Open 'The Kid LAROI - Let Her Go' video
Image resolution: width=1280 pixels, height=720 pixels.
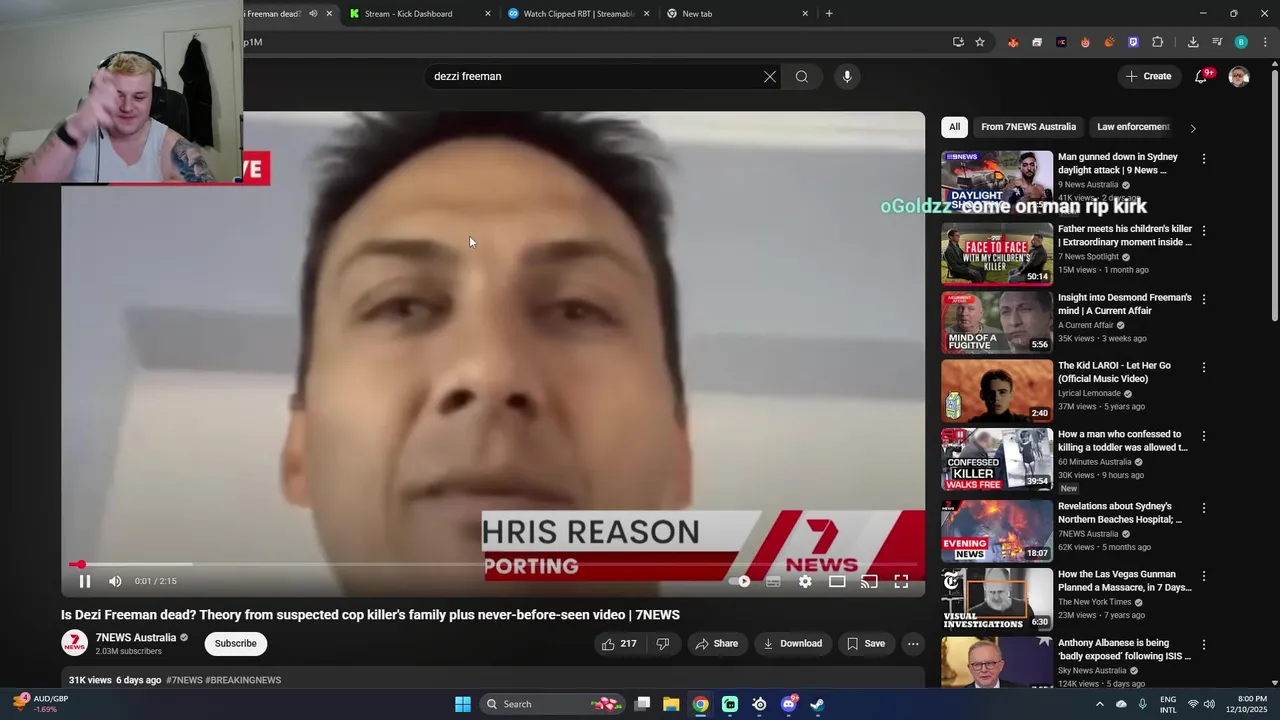coord(997,390)
